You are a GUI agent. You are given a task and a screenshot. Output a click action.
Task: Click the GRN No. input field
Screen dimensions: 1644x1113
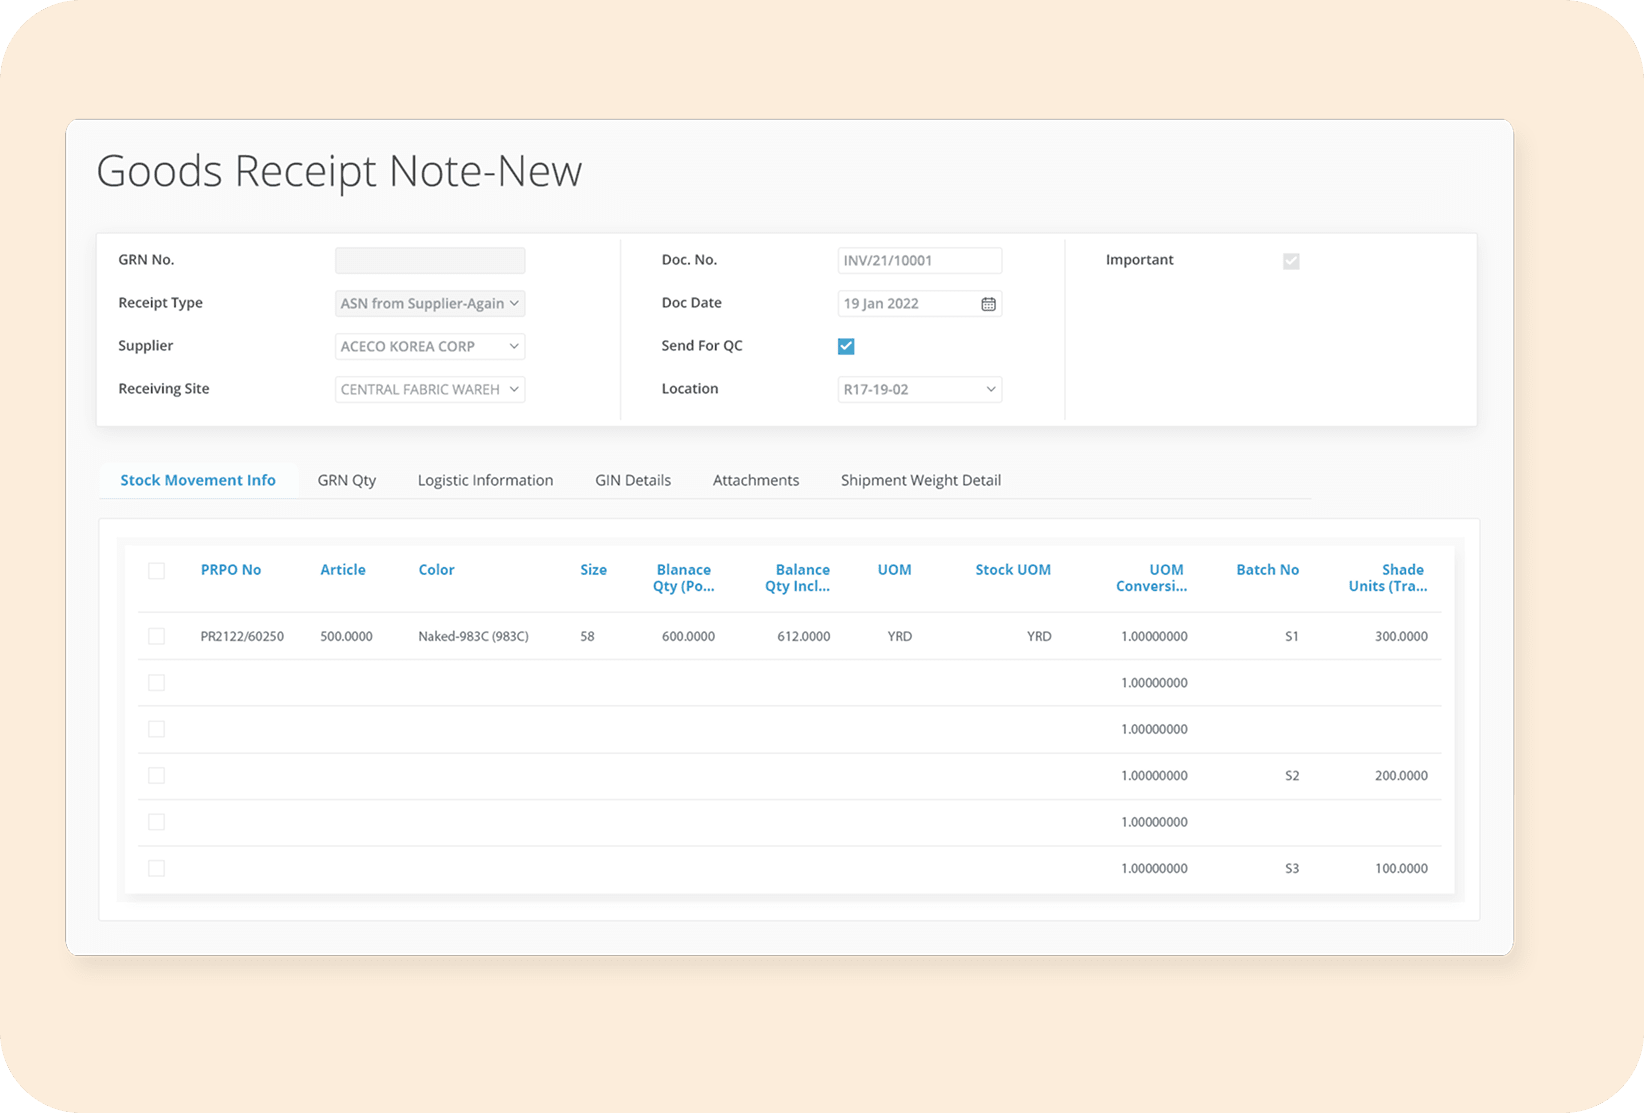click(x=430, y=261)
